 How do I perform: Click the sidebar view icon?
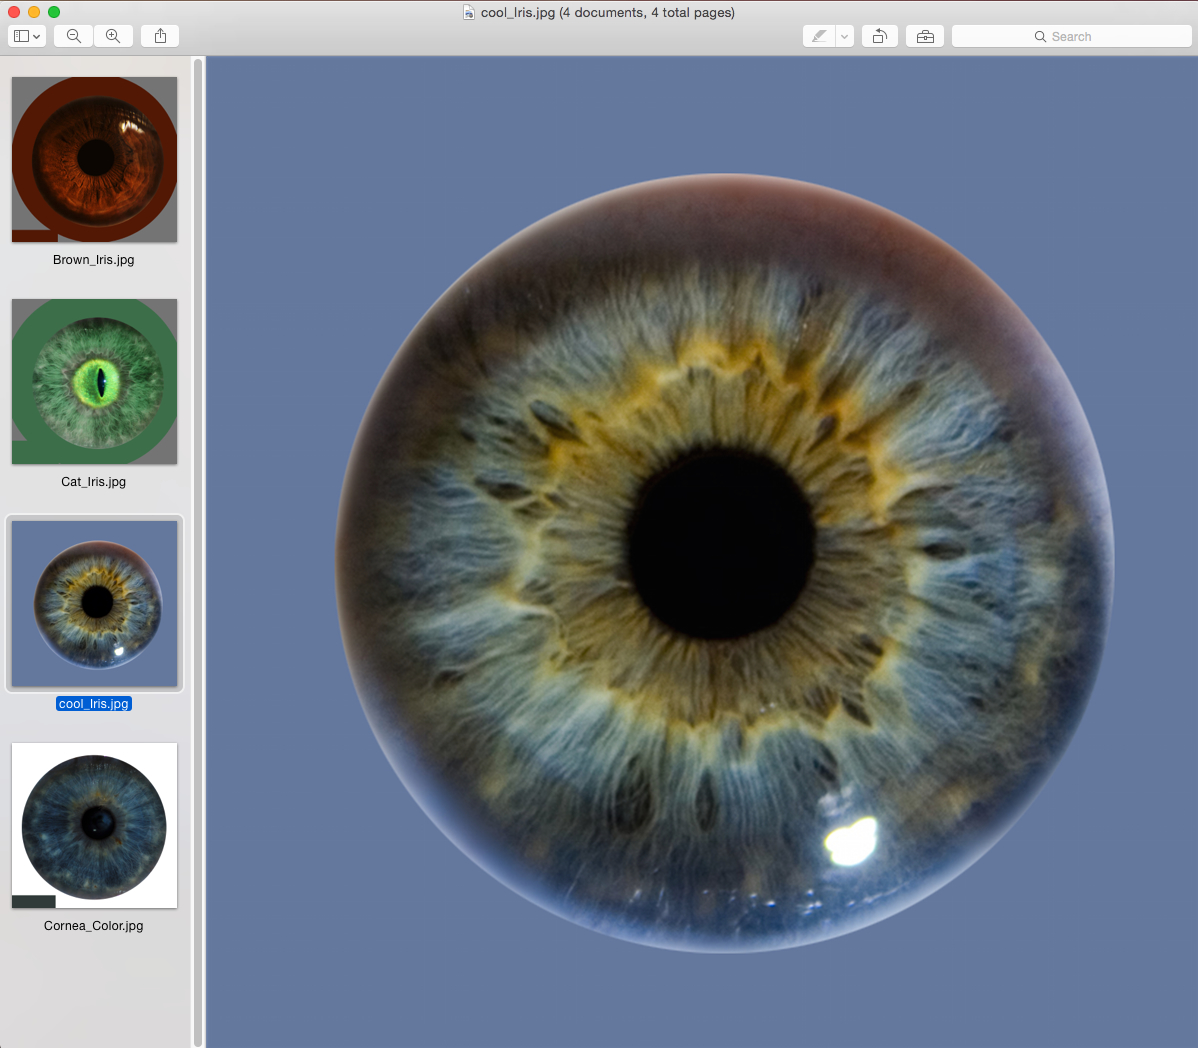(21, 36)
